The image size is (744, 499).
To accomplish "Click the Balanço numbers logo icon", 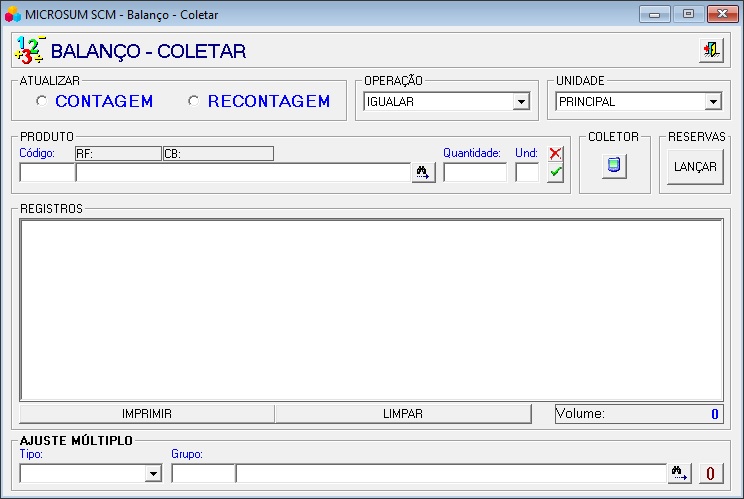I will click(29, 50).
